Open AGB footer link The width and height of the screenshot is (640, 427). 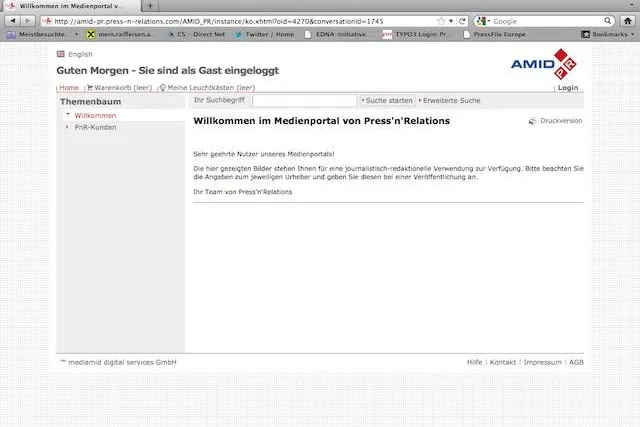[x=576, y=362]
